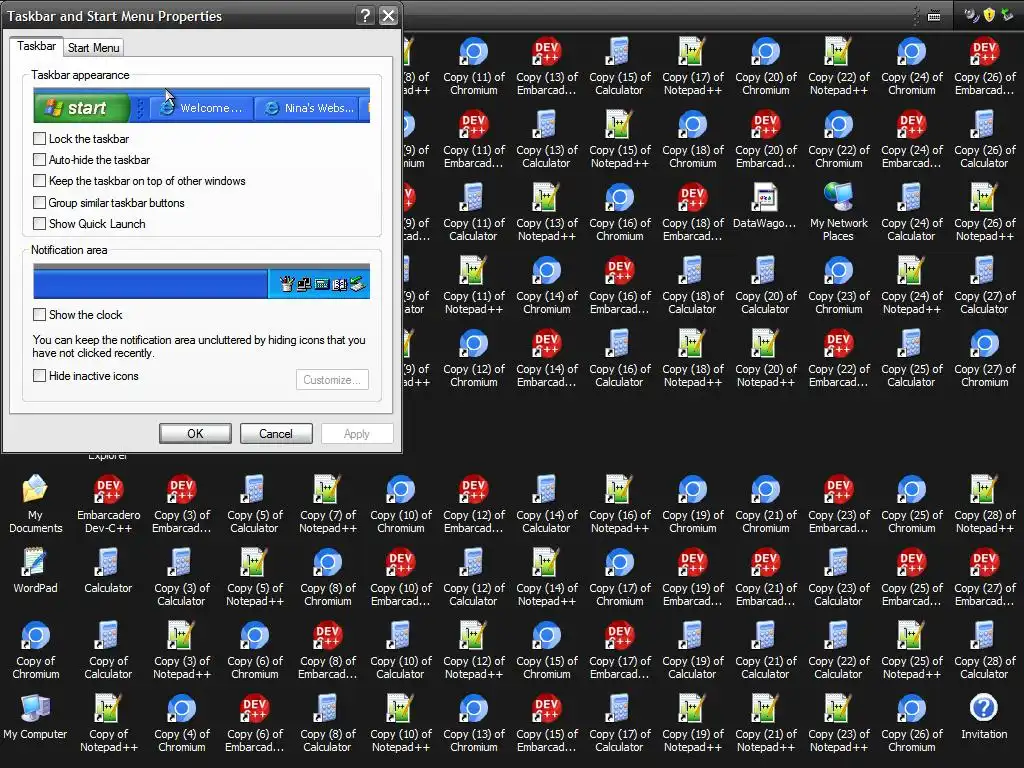Click the yellow security shield tray icon
This screenshot has height=768, width=1024.
point(989,14)
